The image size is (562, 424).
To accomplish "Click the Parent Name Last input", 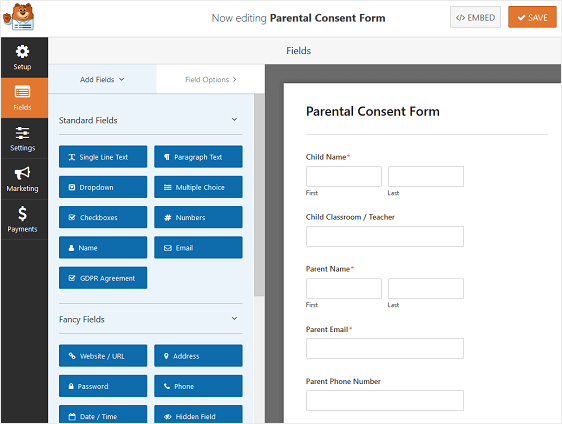I will 426,289.
